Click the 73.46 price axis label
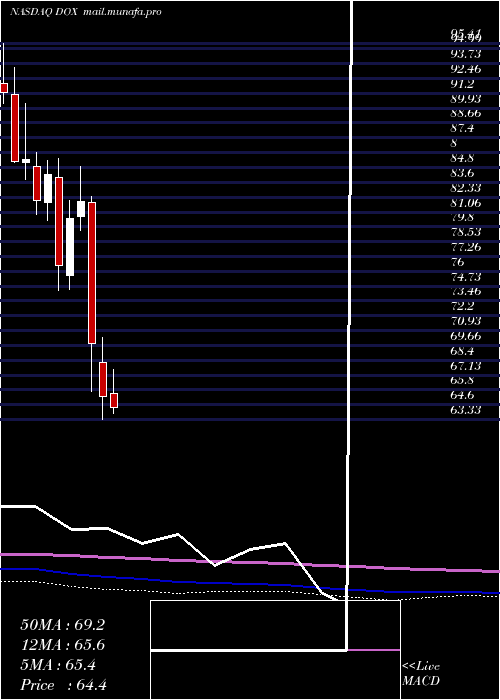Screen dimensions: 500x700 pyautogui.click(x=466, y=292)
